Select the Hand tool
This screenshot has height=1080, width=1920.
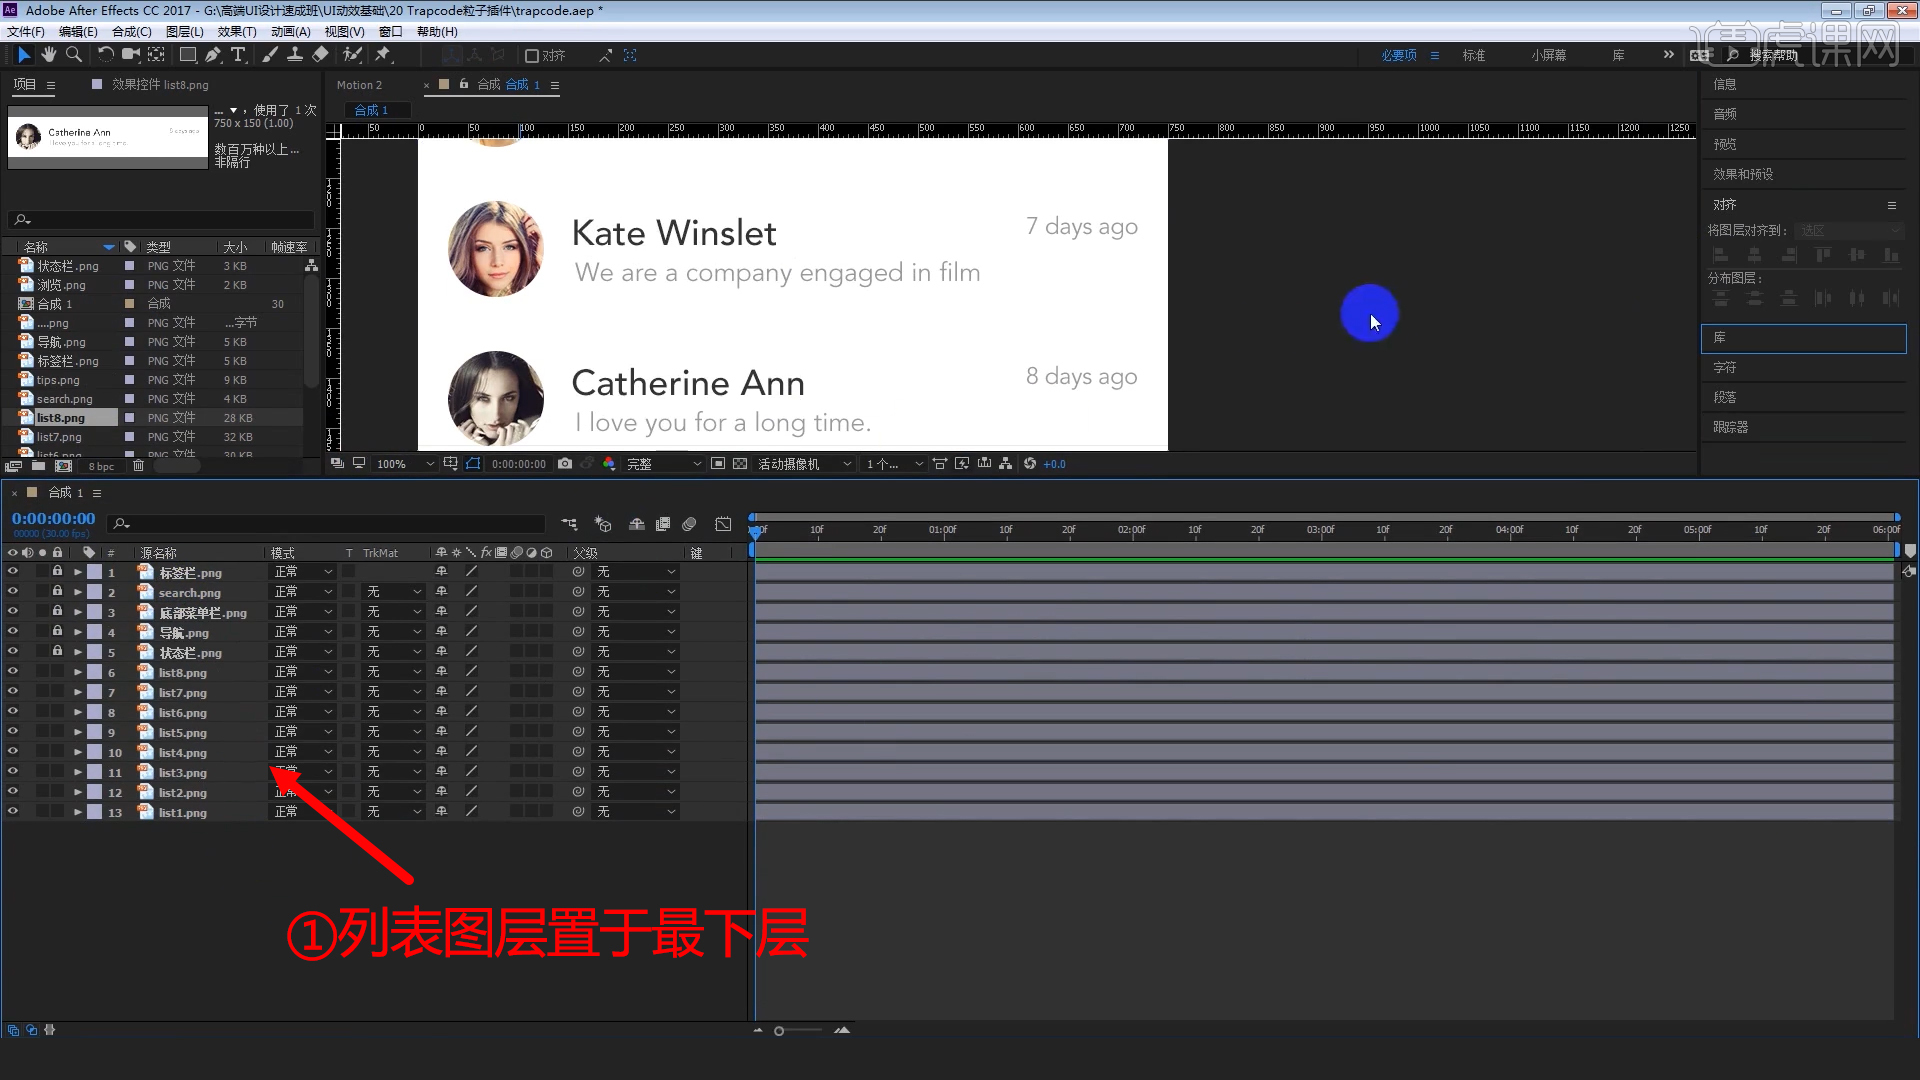click(48, 55)
